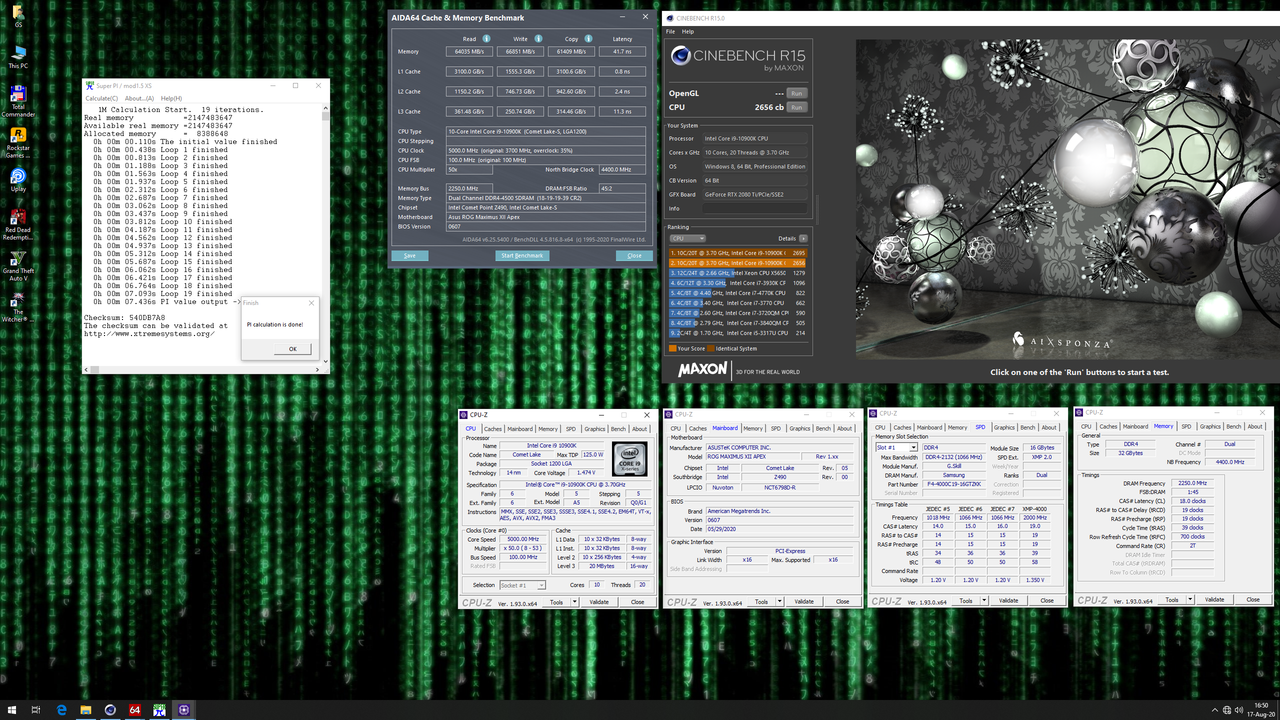Click the Super PI horizontal scrollbar
This screenshot has height=720, width=1280.
click(x=202, y=369)
